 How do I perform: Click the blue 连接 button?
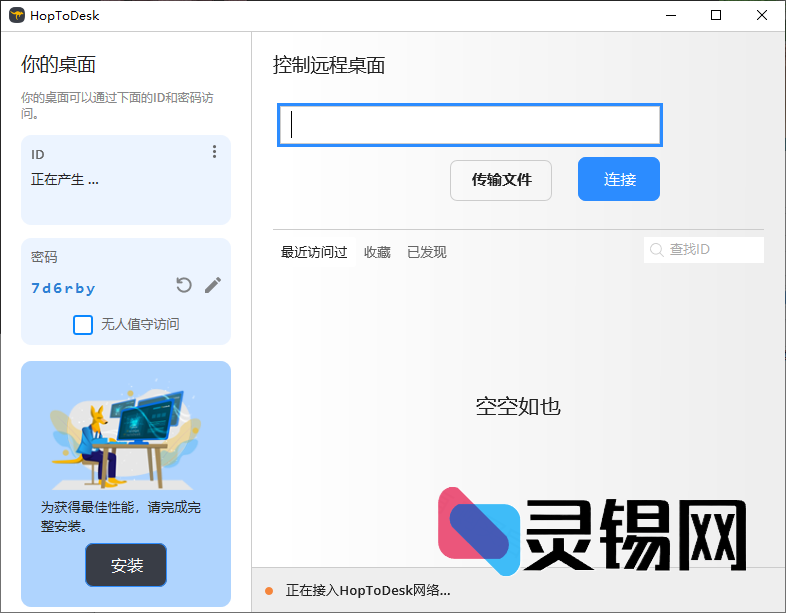point(619,179)
